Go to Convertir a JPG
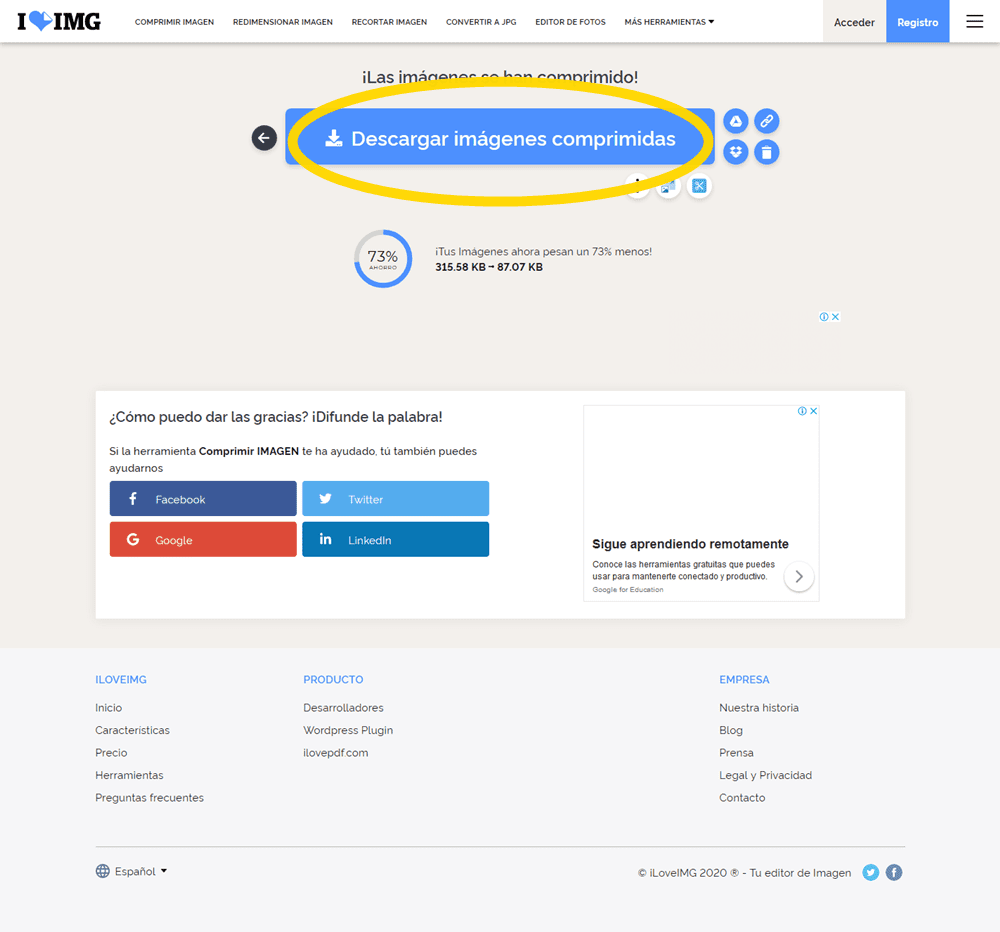The image size is (1000, 932). coord(481,22)
